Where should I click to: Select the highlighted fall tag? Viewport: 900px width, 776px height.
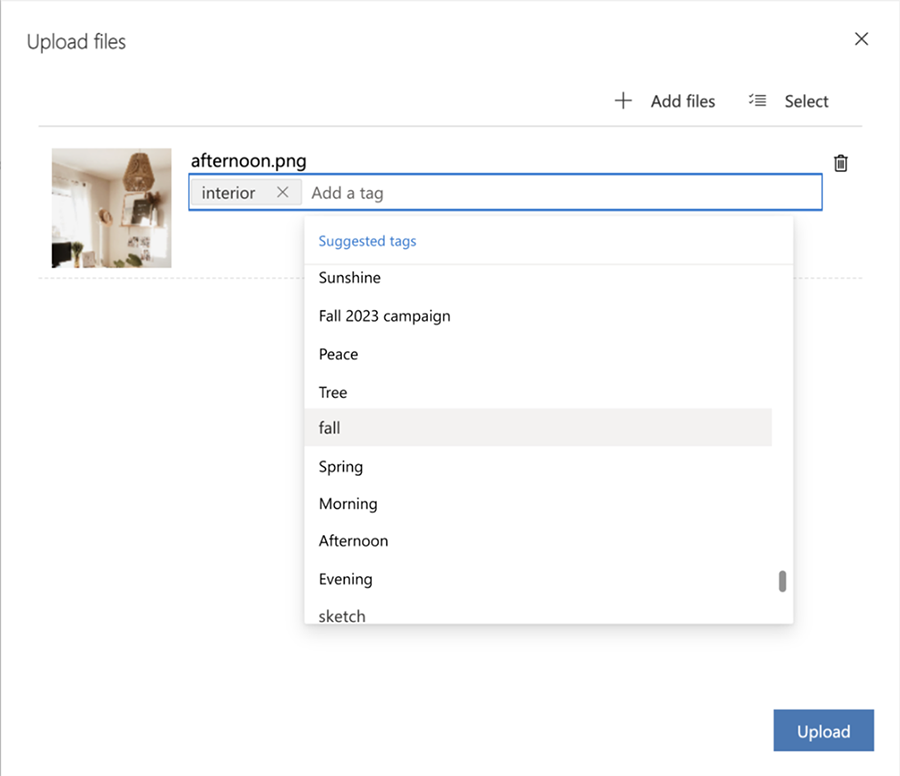[328, 427]
